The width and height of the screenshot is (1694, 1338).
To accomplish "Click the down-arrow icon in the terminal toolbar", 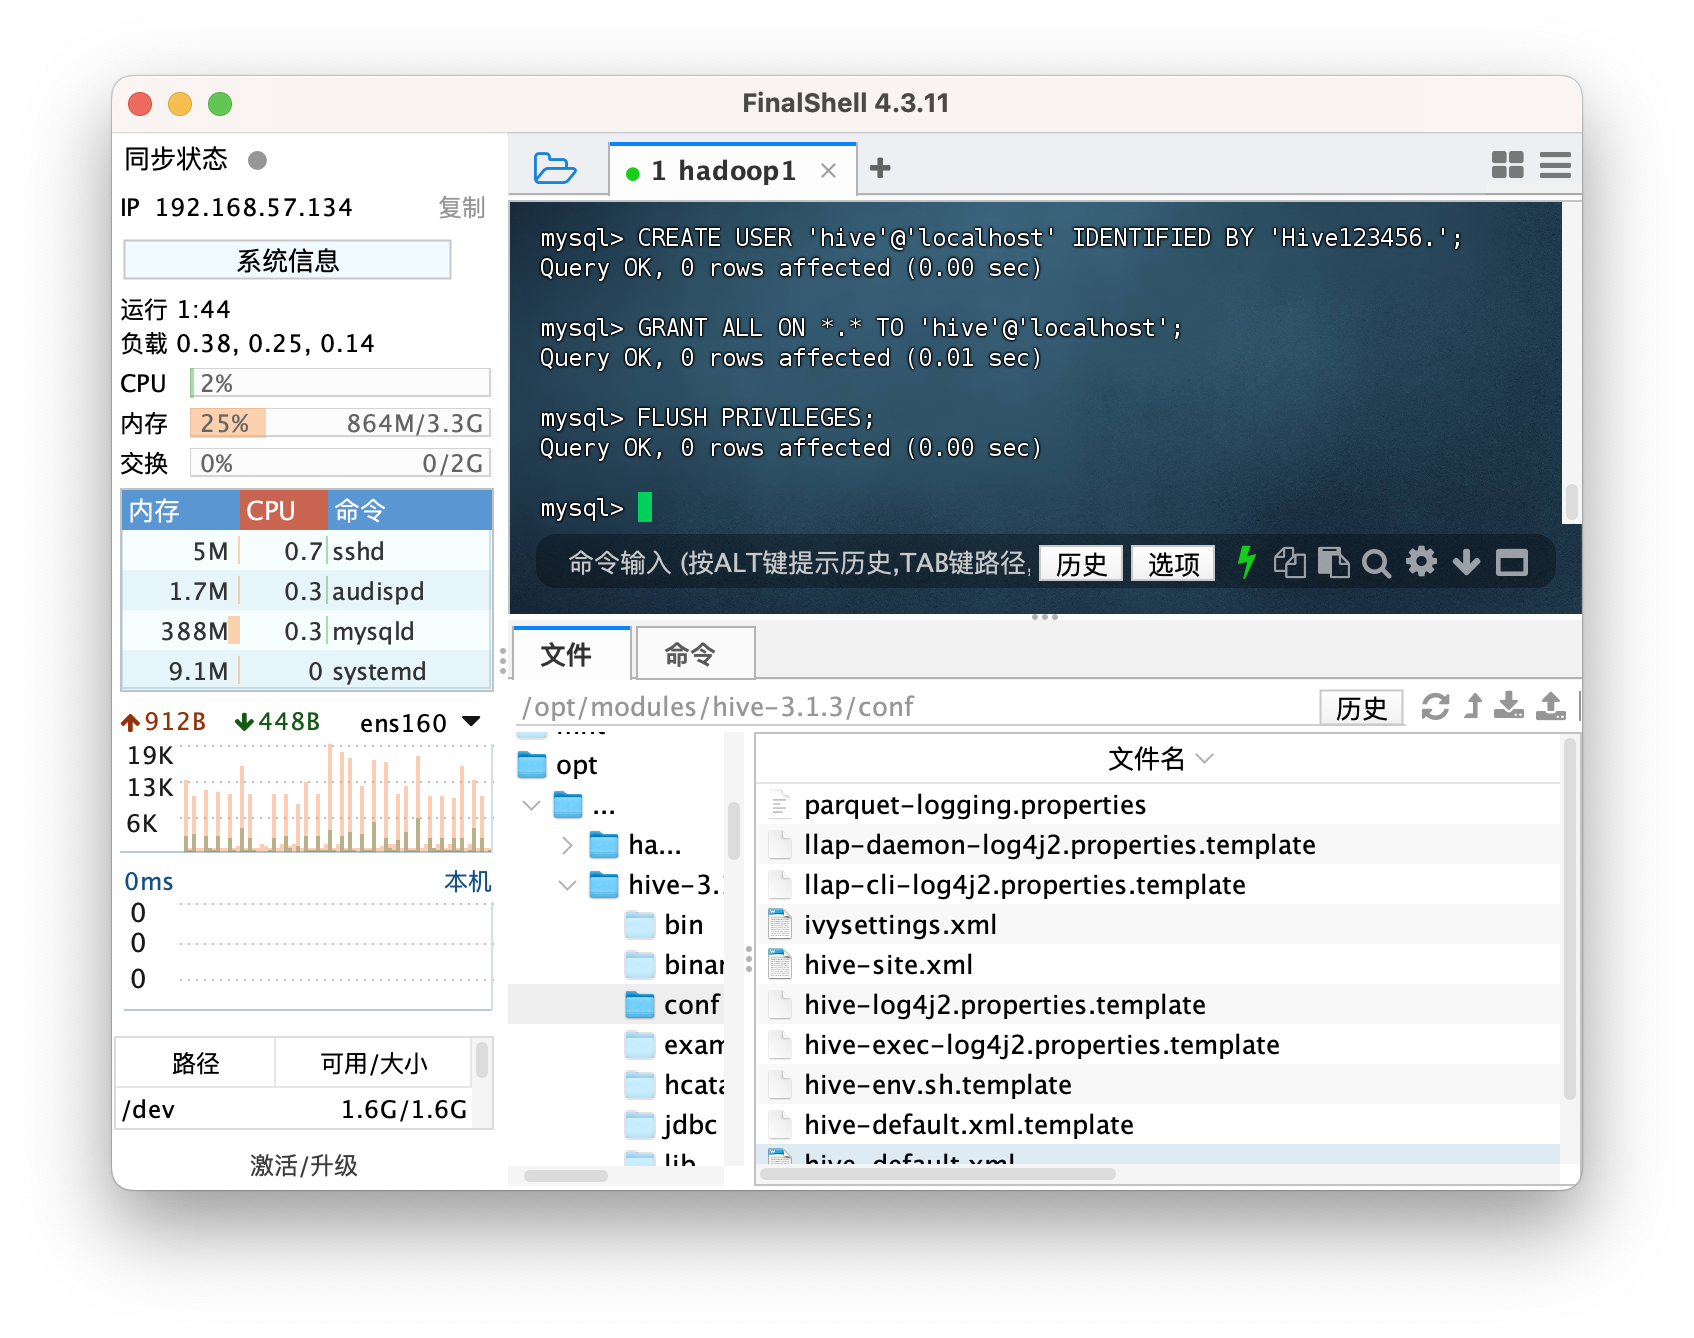I will tap(1466, 562).
